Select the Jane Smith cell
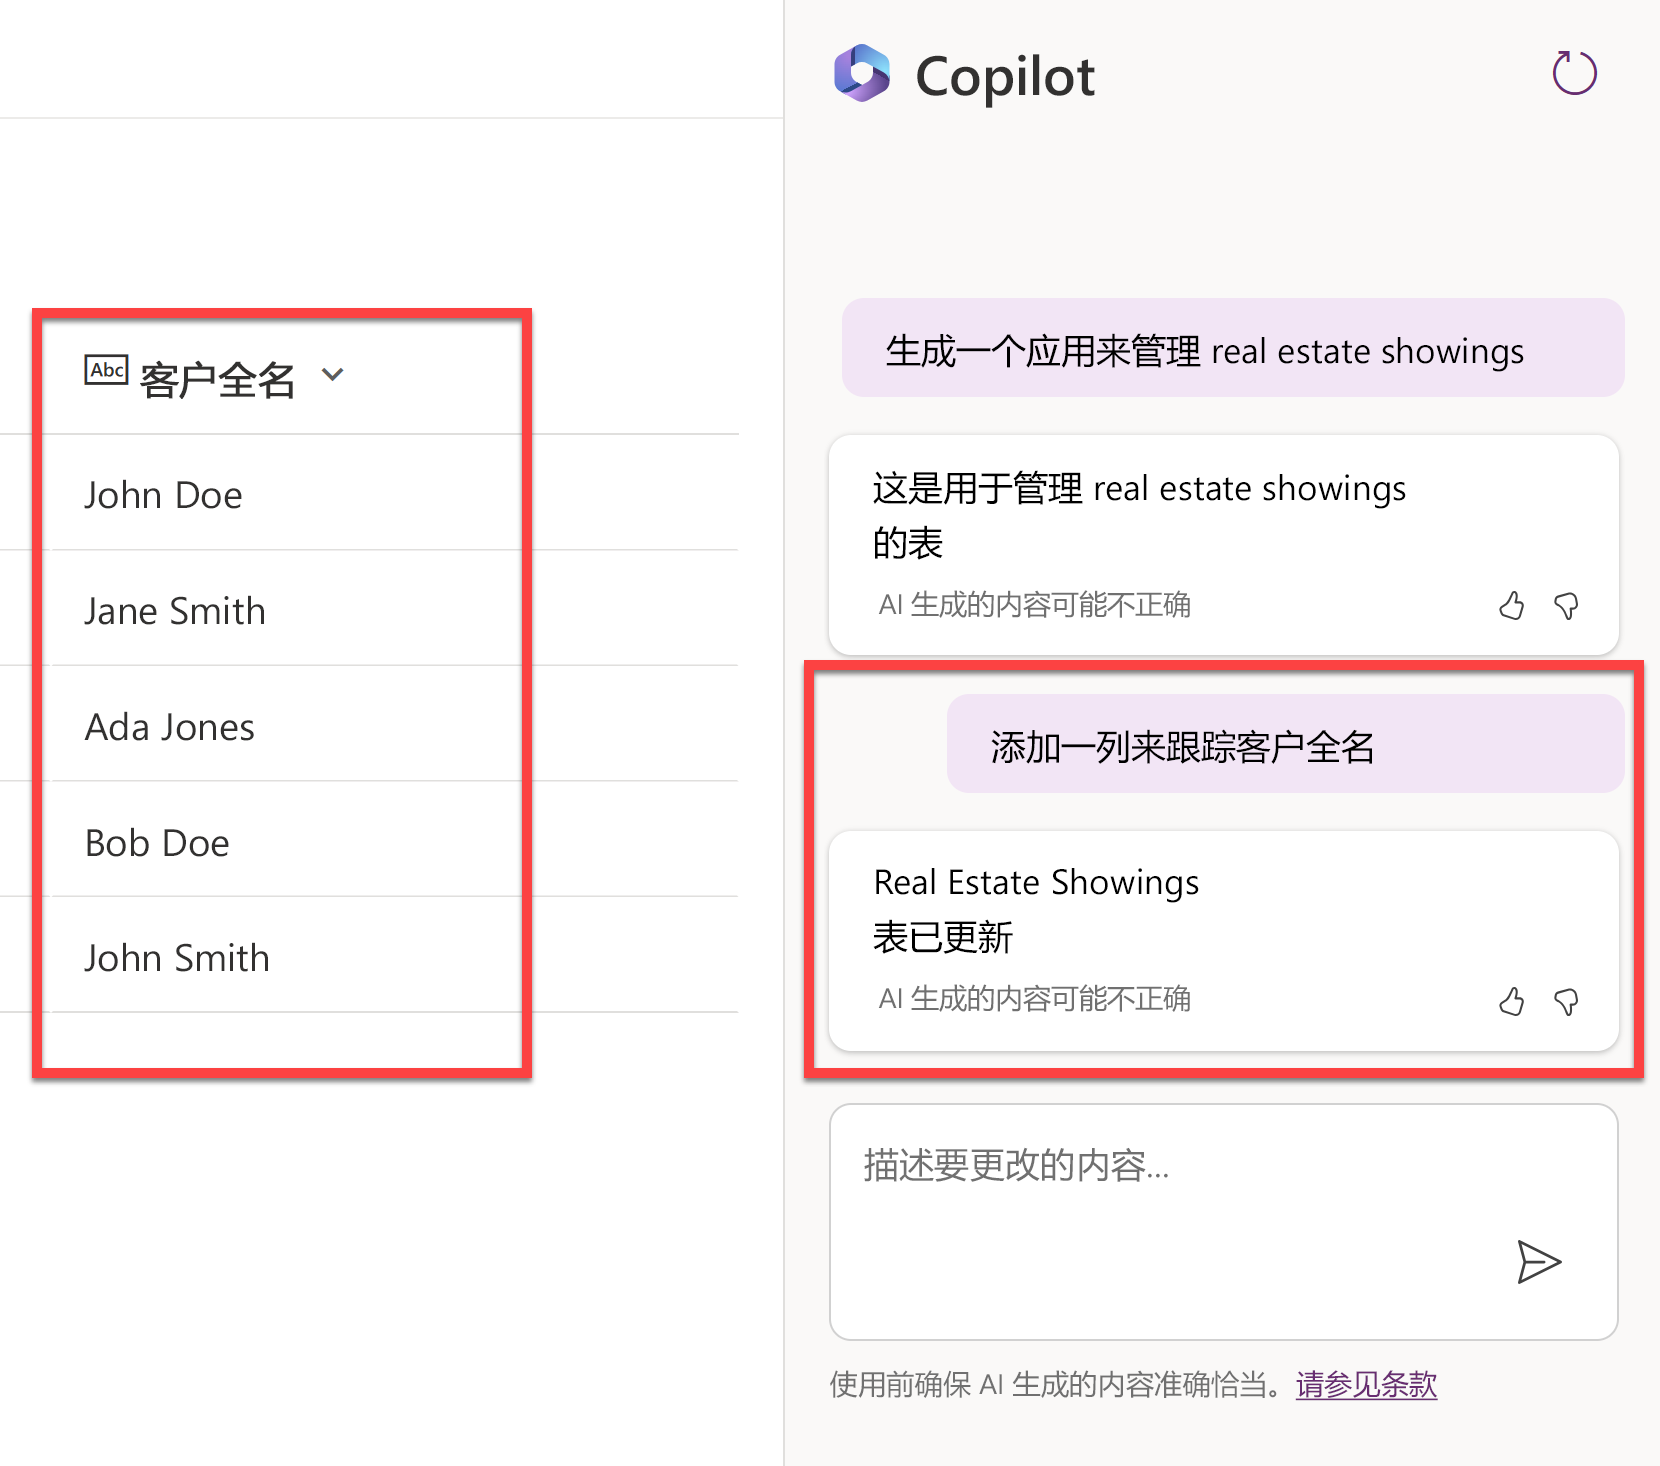The width and height of the screenshot is (1660, 1466). (175, 611)
